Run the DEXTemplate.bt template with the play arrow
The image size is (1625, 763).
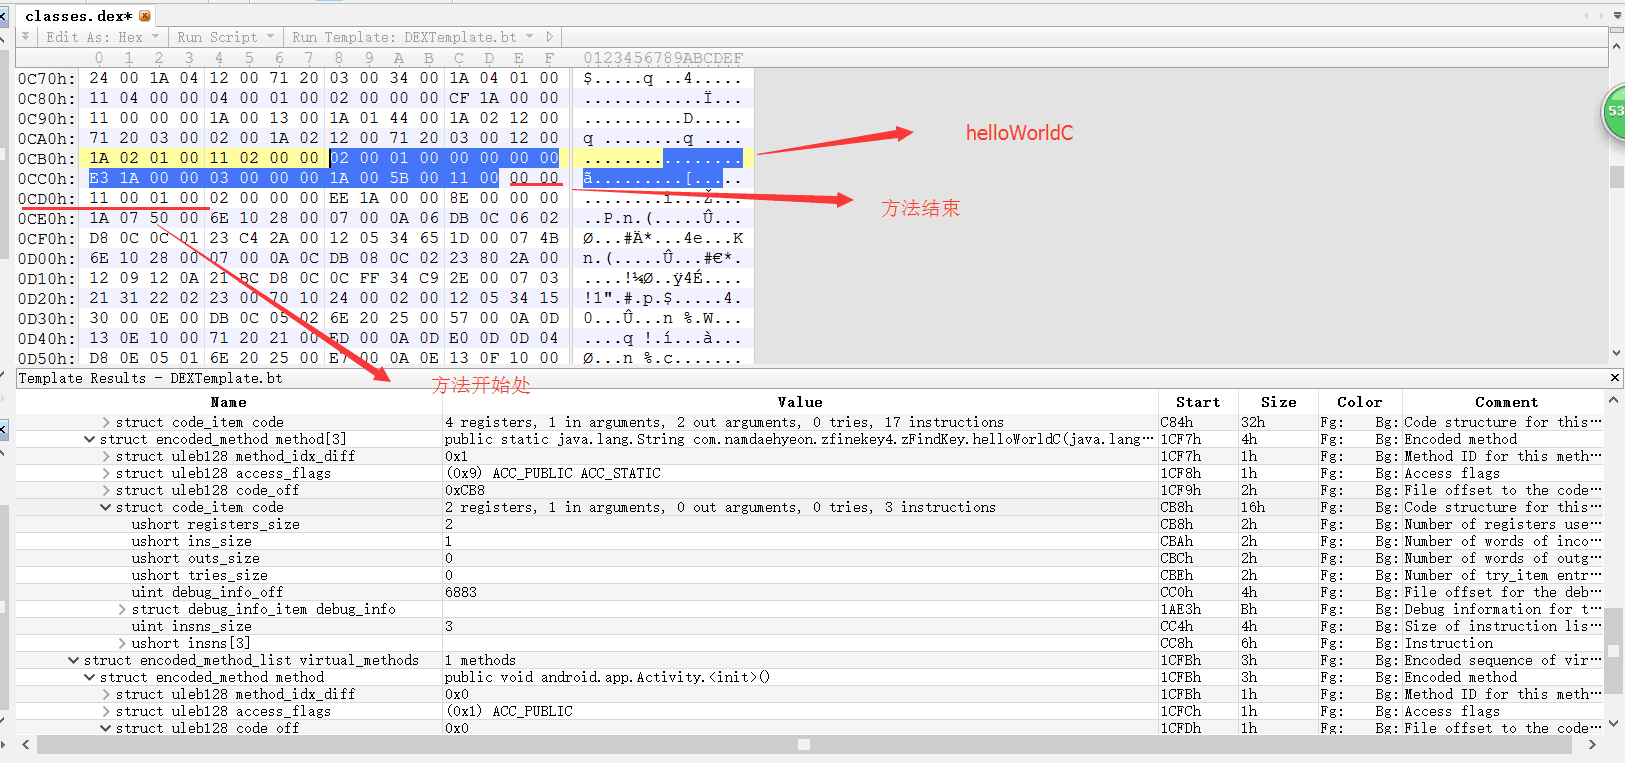click(x=549, y=37)
